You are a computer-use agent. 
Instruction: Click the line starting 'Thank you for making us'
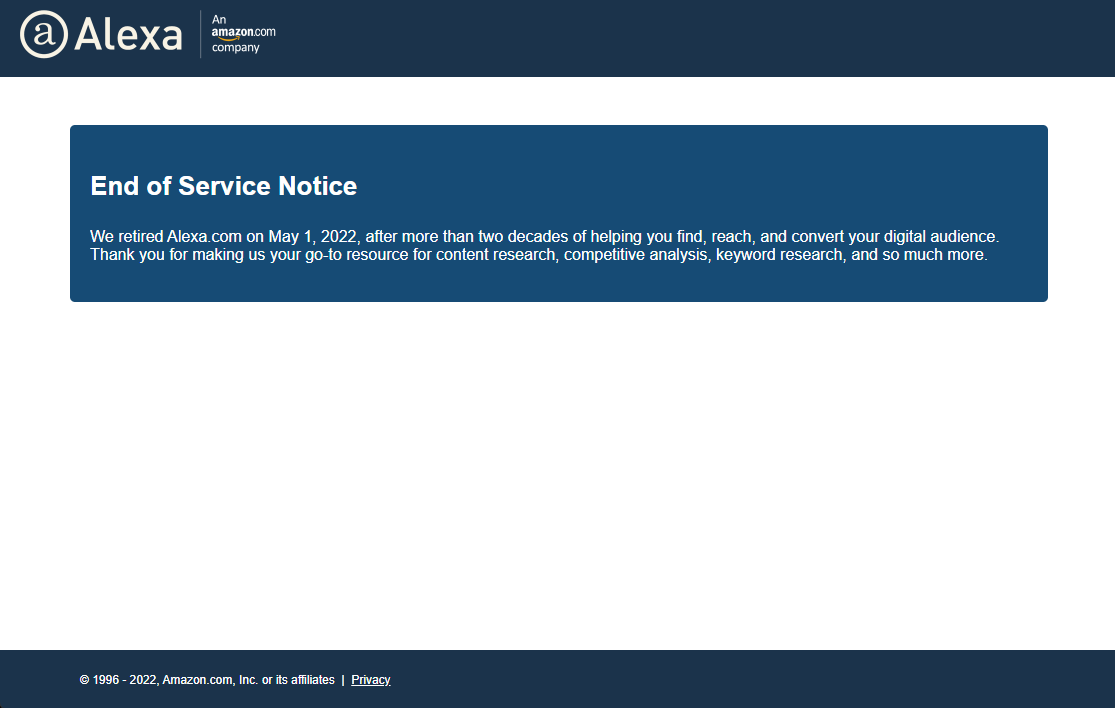pos(539,254)
